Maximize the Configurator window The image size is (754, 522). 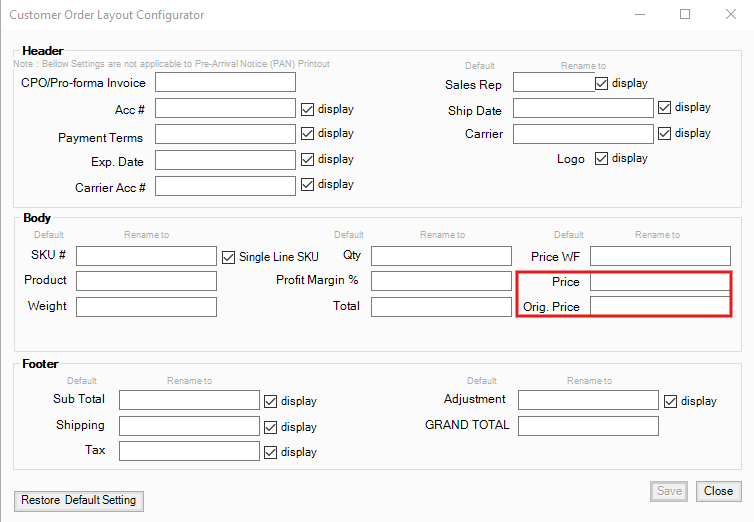(x=685, y=15)
